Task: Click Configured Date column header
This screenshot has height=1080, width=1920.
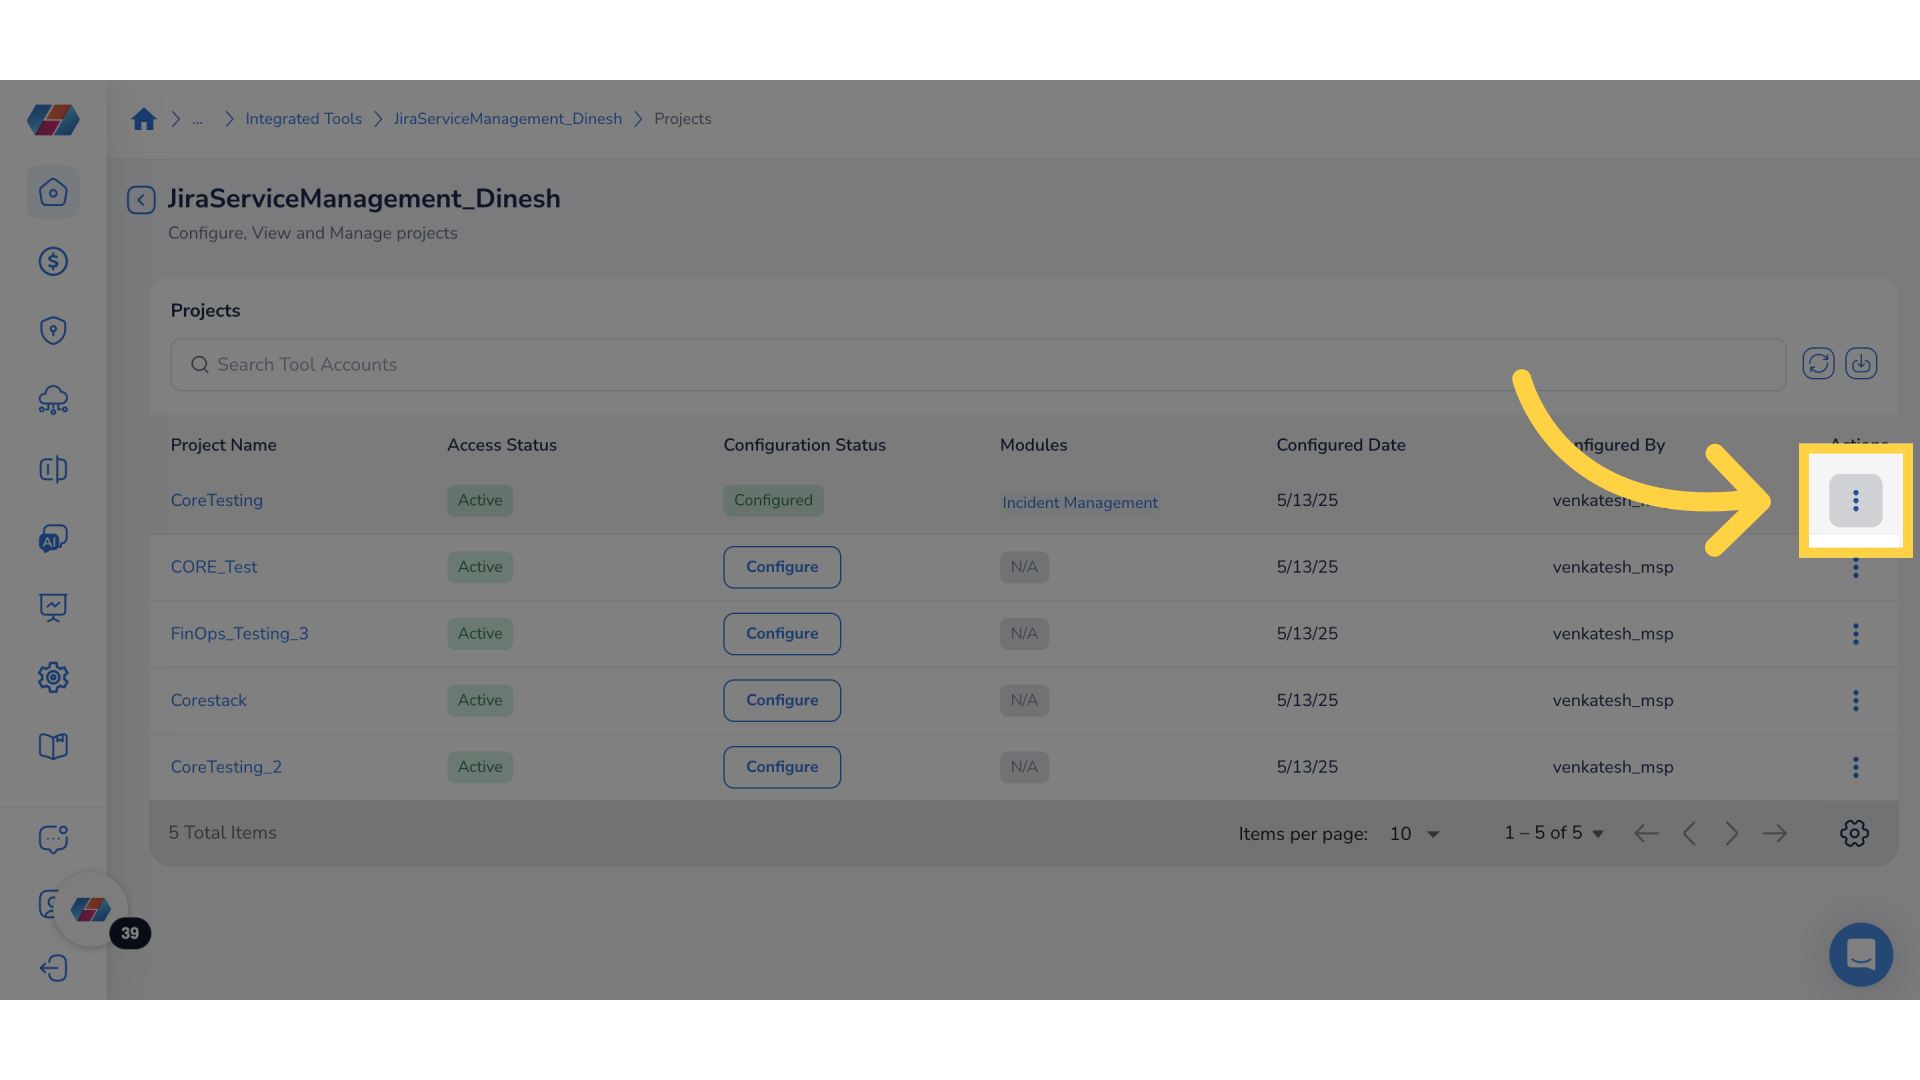Action: tap(1341, 445)
